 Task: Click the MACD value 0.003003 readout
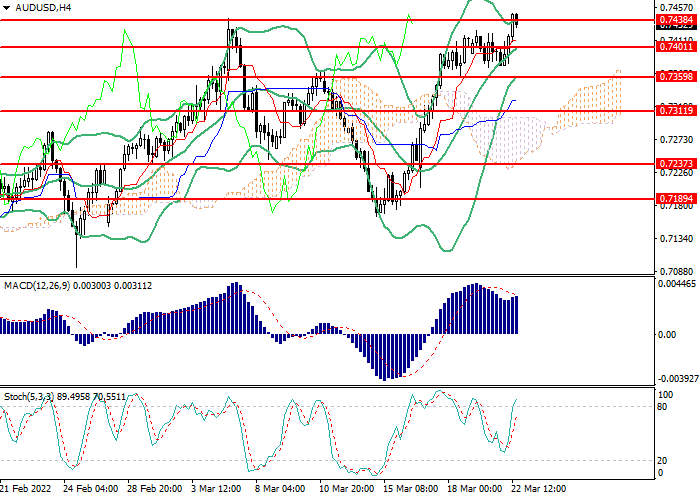92,286
